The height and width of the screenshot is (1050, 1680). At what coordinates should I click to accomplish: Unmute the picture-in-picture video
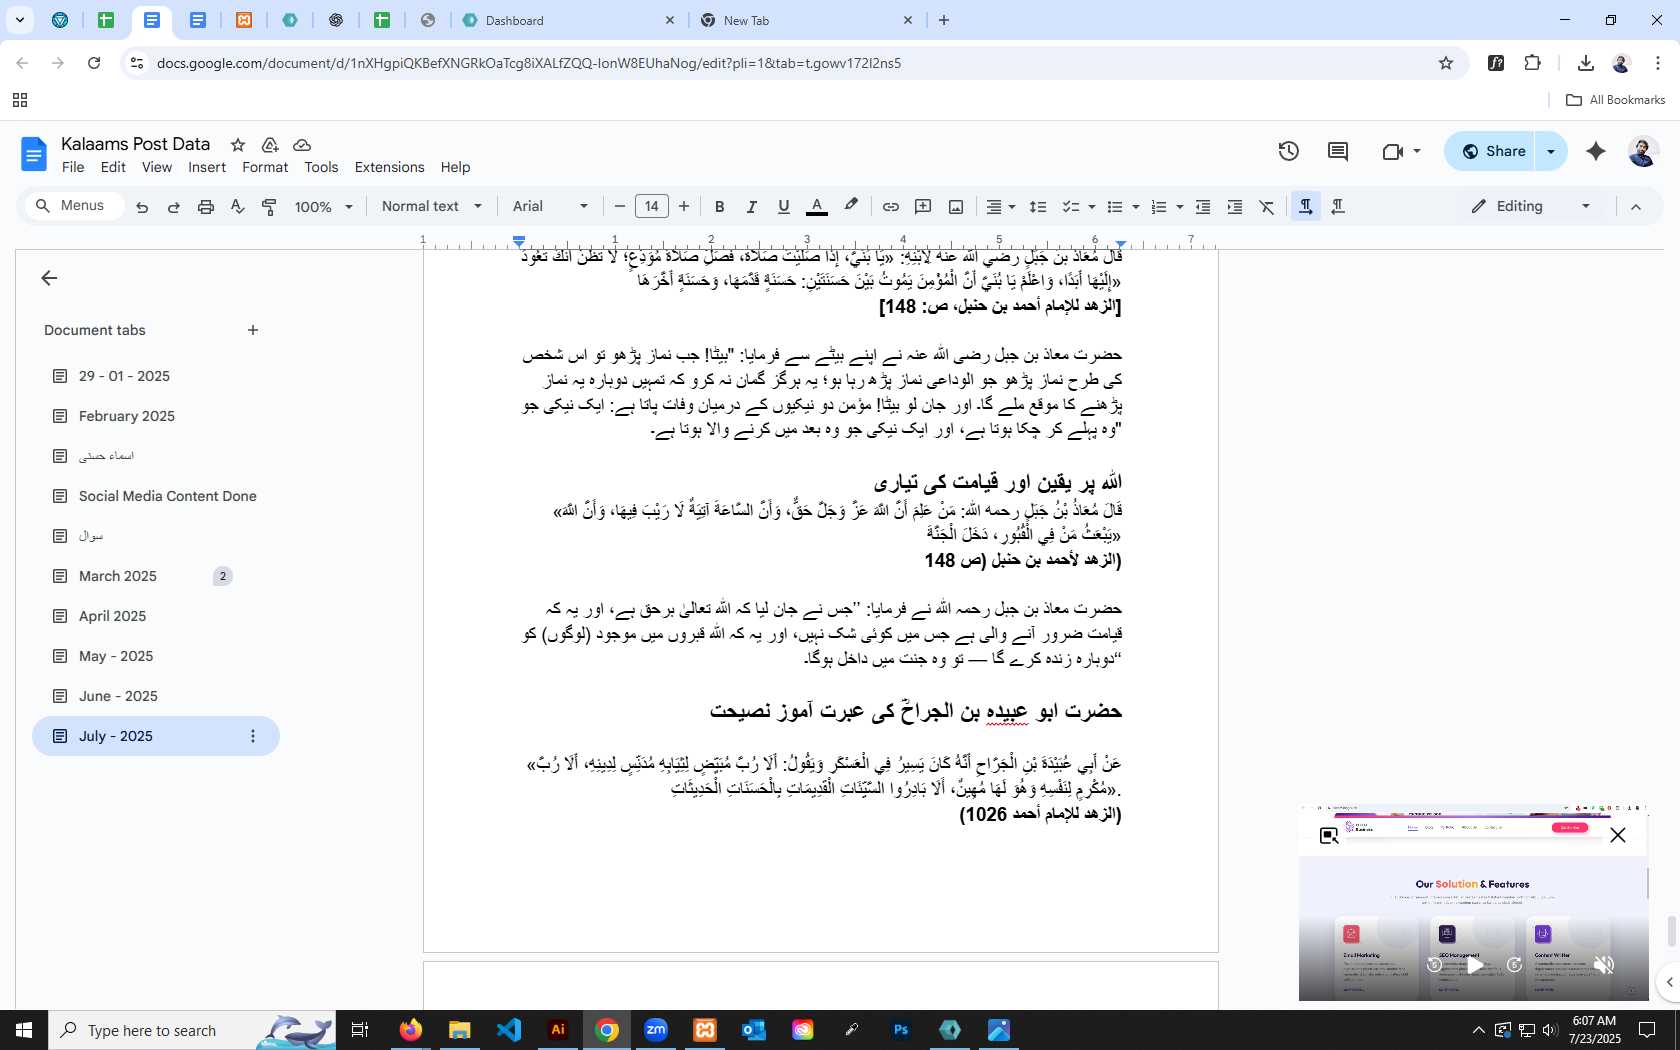pyautogui.click(x=1603, y=965)
